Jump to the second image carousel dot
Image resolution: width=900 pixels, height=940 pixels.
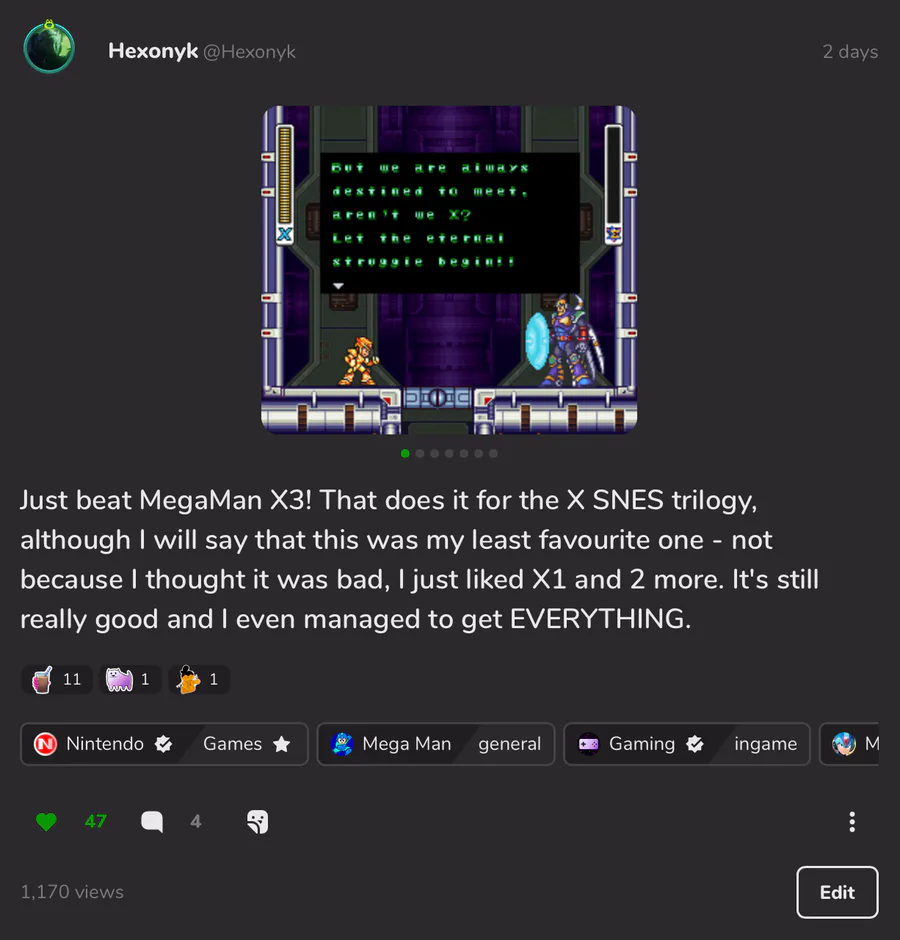[420, 453]
